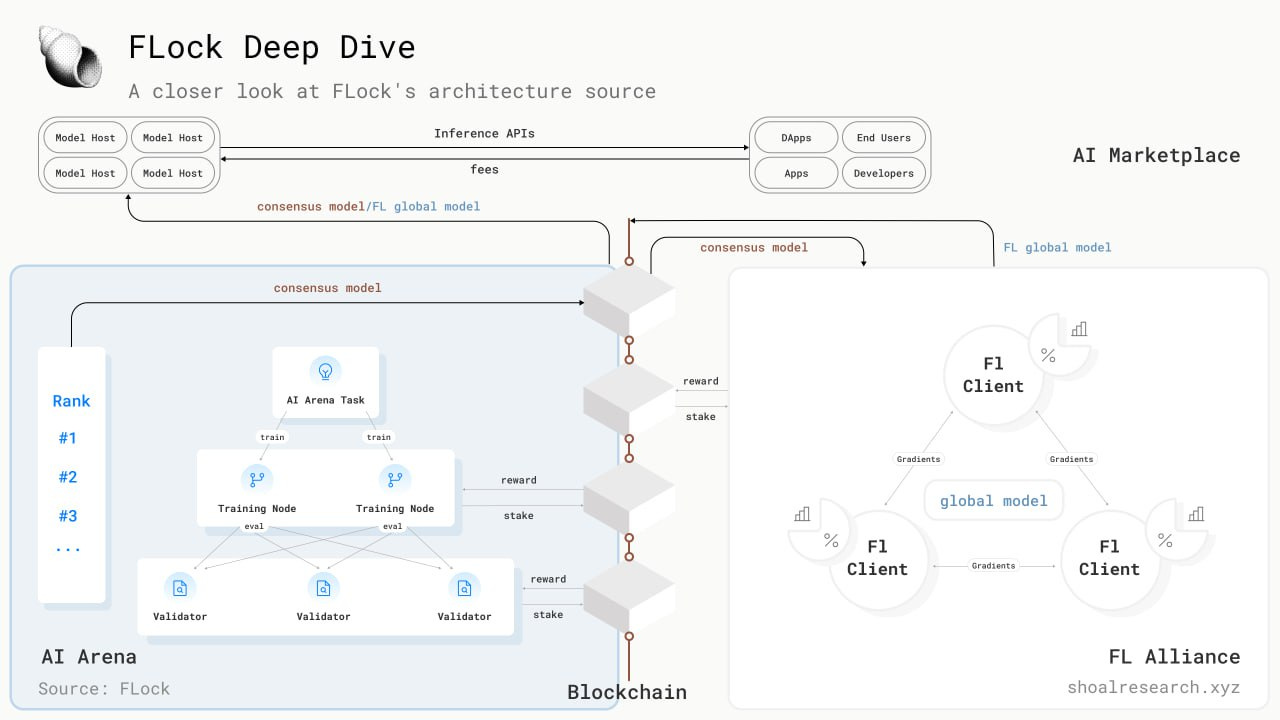The height and width of the screenshot is (720, 1280).
Task: Click the AI Arena panel label
Action: [89, 657]
